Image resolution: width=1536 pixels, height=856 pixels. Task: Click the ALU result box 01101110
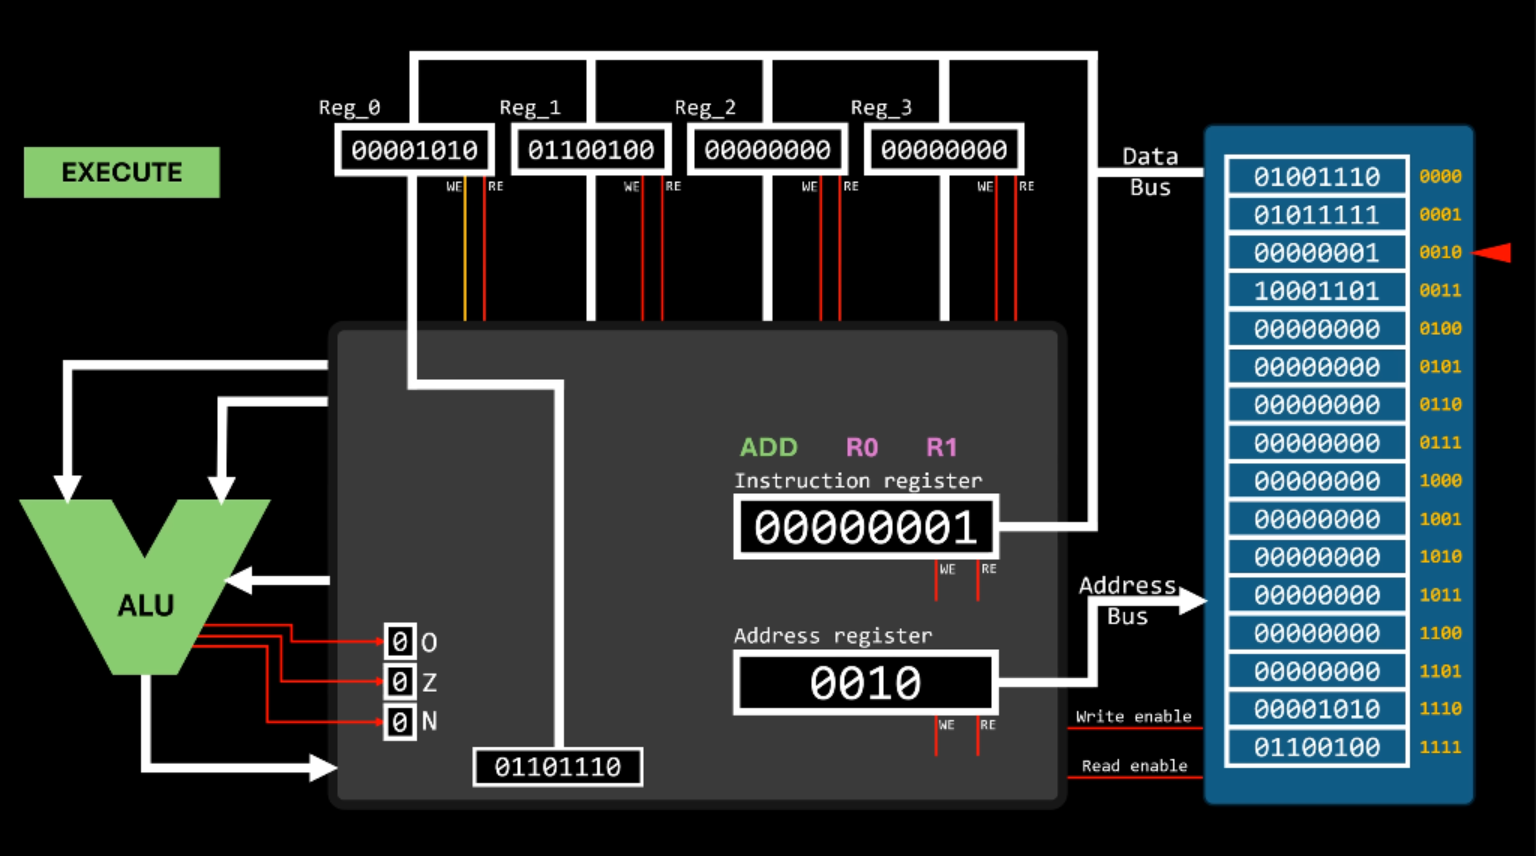click(x=557, y=767)
